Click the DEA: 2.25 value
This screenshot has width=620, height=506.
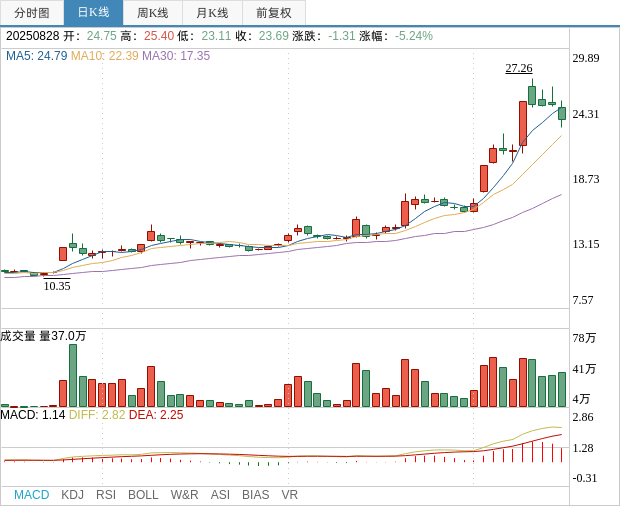point(156,415)
